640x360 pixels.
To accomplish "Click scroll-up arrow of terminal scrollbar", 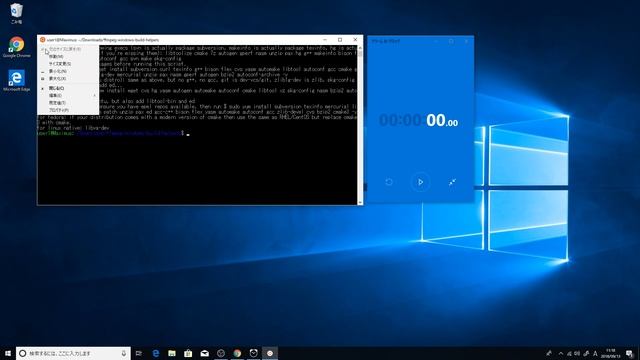I will point(360,48).
